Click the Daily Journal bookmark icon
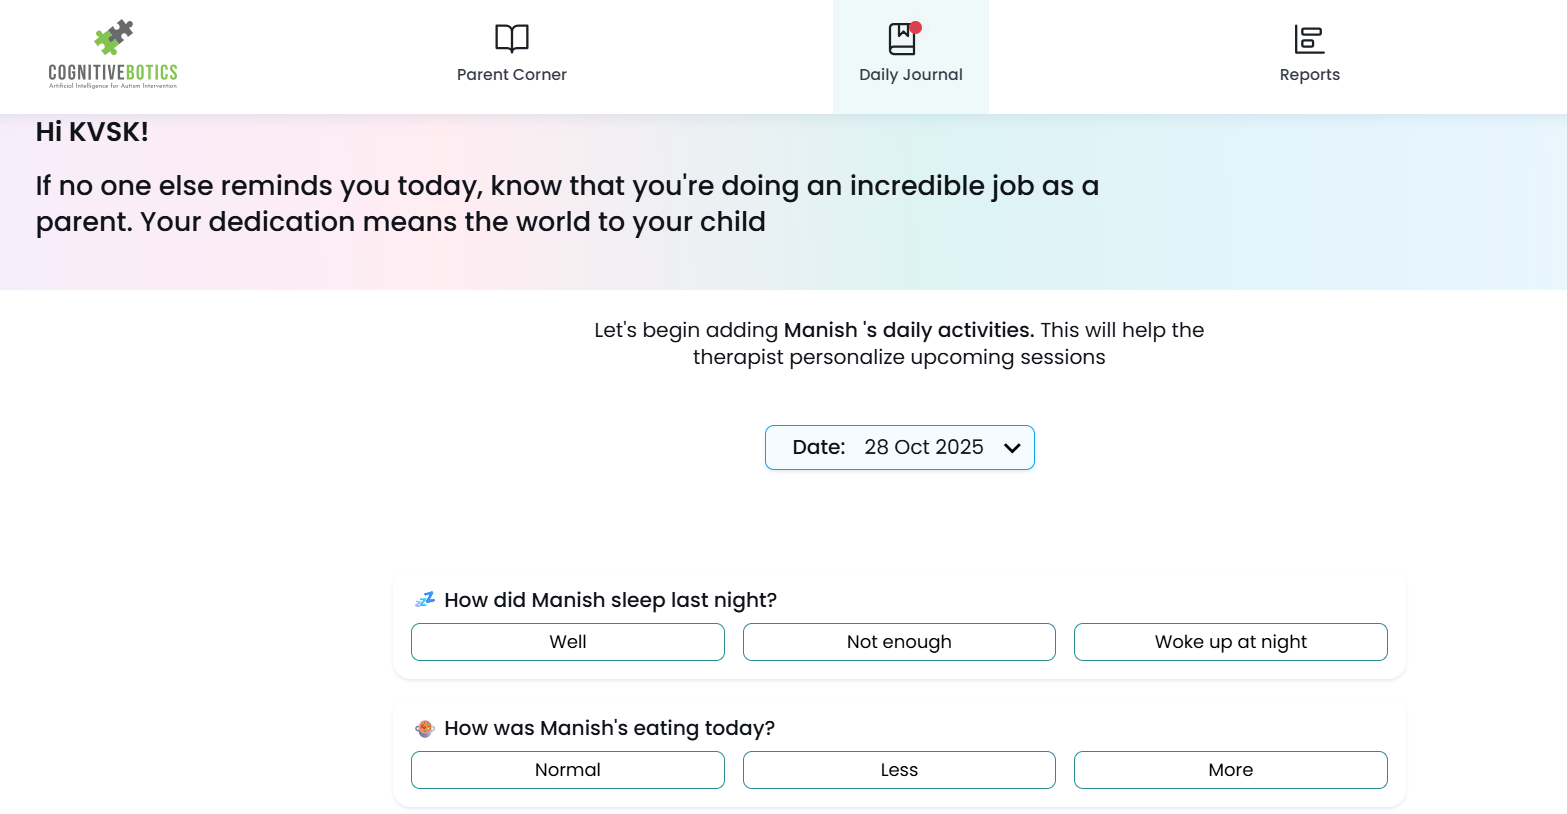The image size is (1567, 814). click(x=901, y=40)
